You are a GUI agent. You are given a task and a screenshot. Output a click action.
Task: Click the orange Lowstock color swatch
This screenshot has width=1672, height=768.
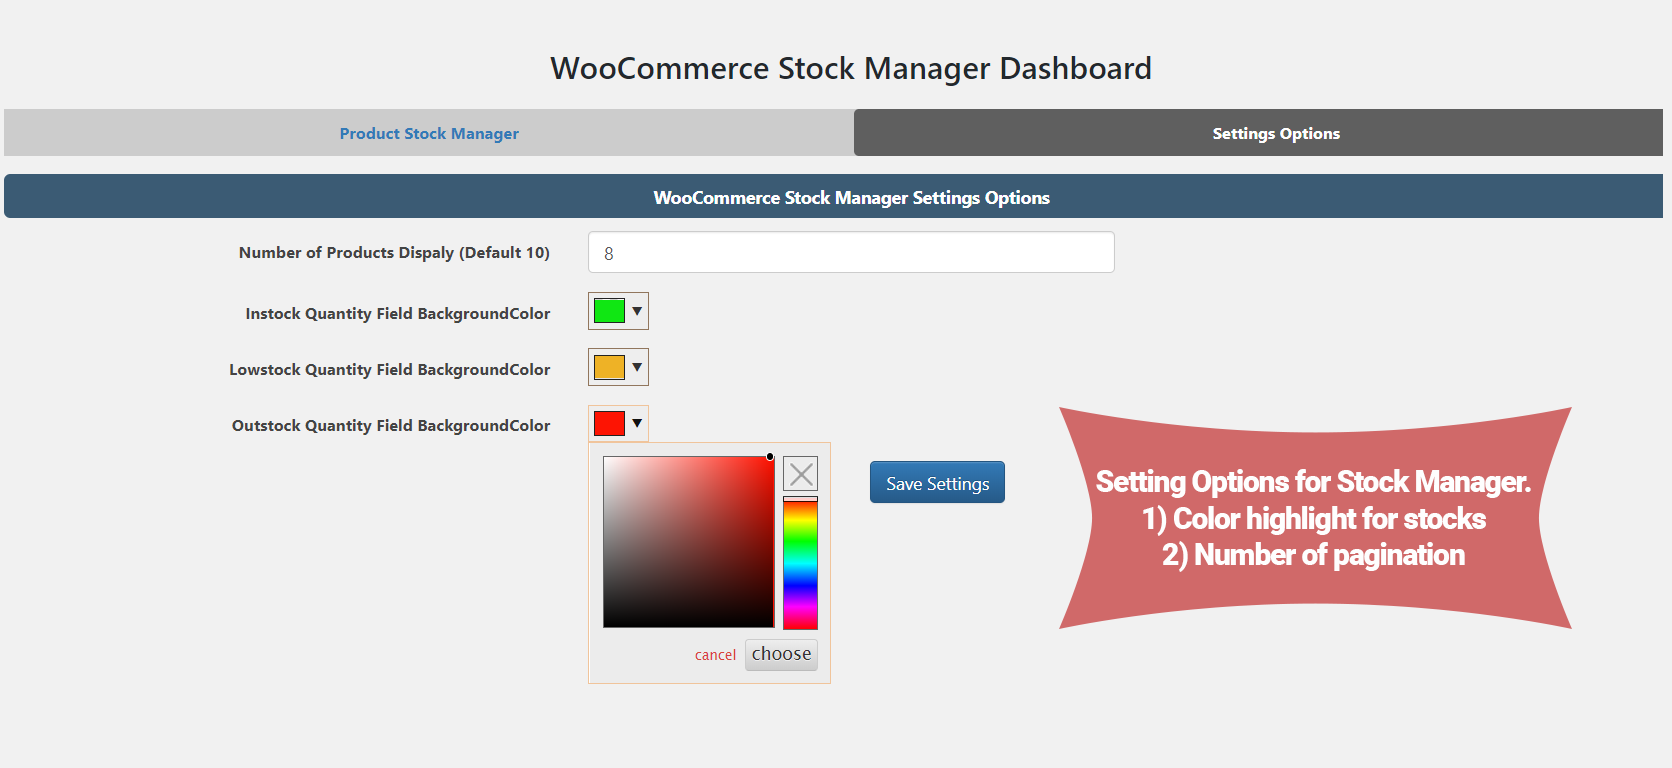point(609,367)
